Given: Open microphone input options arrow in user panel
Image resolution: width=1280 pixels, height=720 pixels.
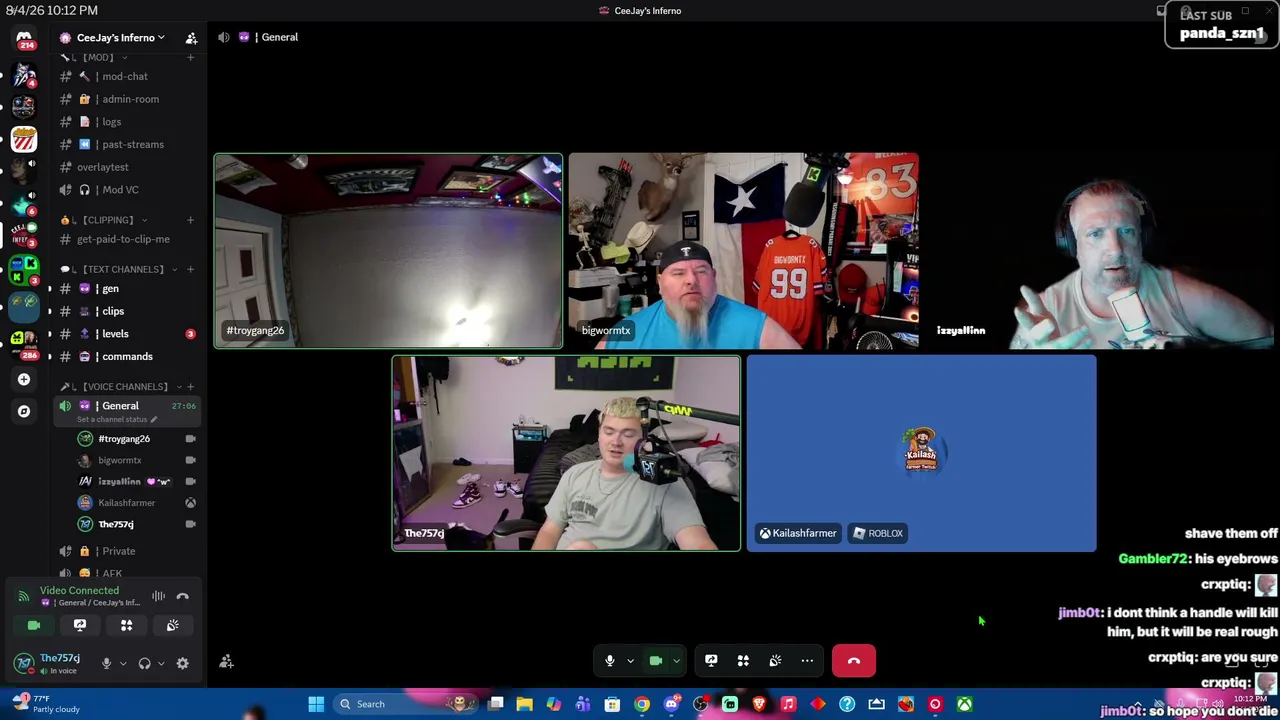Looking at the screenshot, I should pos(123,663).
